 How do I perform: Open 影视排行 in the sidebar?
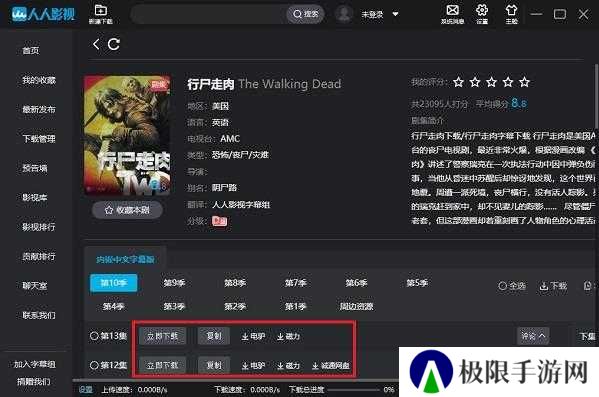tap(39, 227)
